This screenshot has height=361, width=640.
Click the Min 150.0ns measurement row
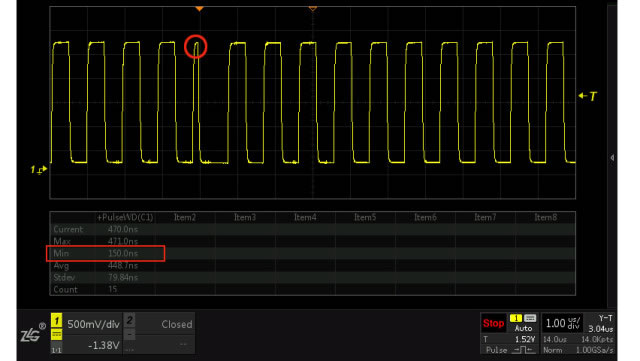pyautogui.click(x=106, y=253)
